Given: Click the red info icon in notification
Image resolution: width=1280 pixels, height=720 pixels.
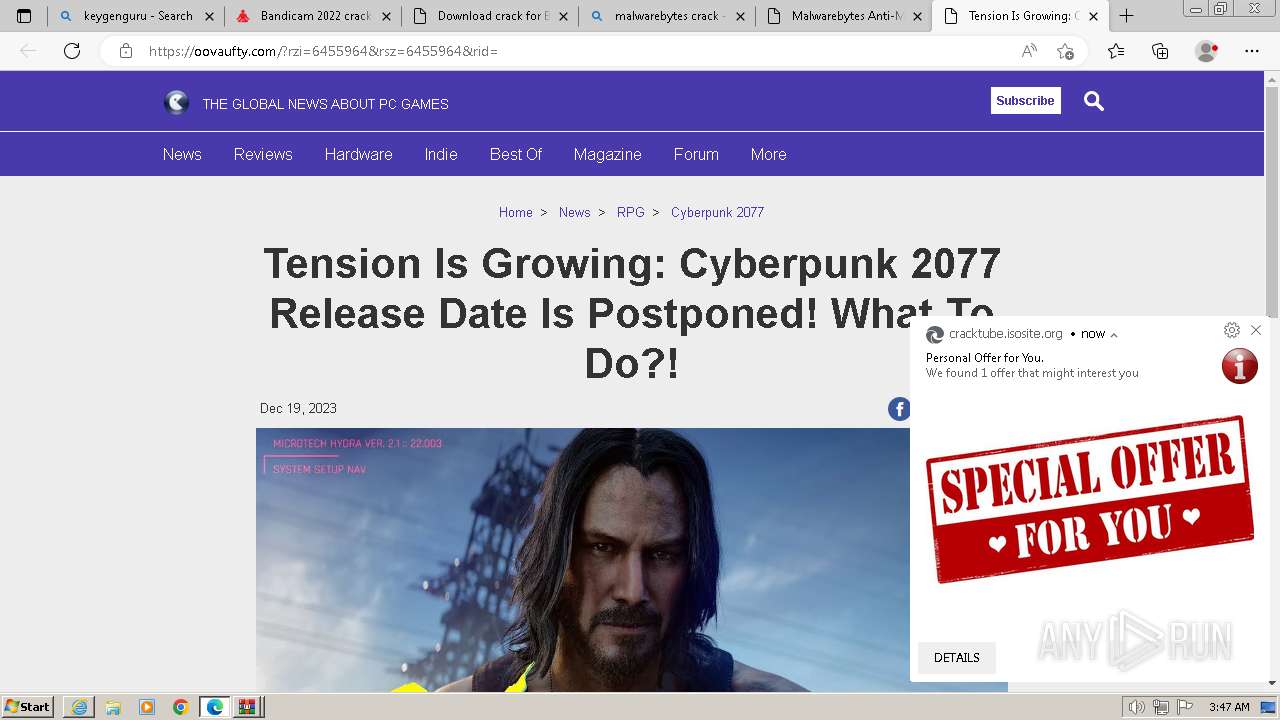Looking at the screenshot, I should 1239,366.
